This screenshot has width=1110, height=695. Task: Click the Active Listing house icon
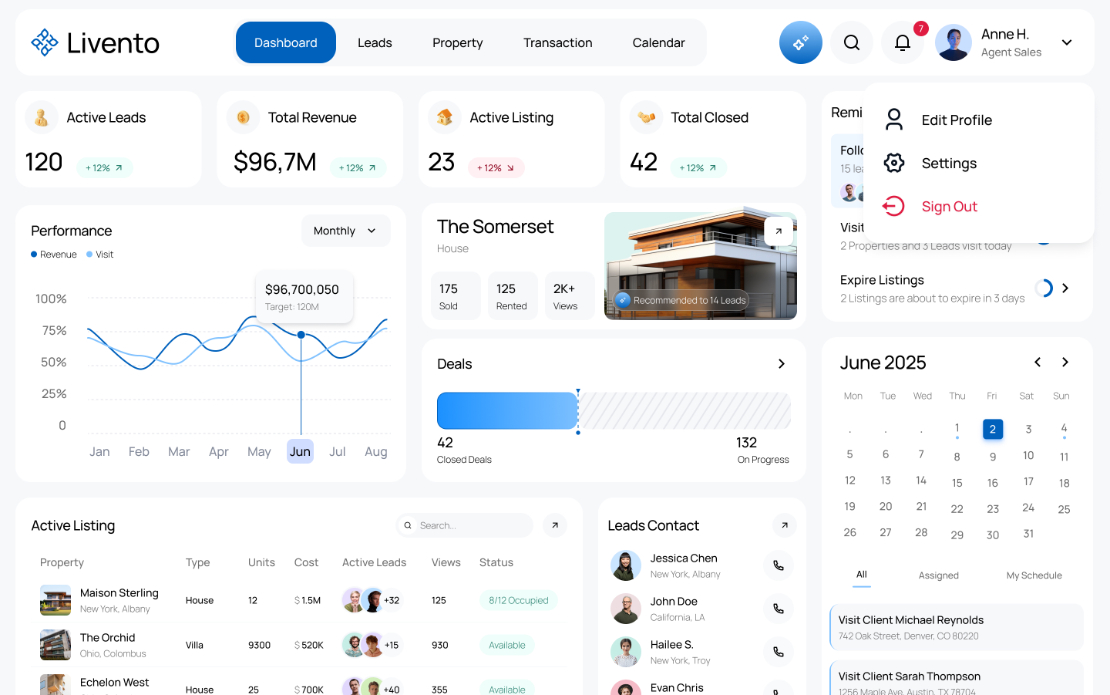pos(445,117)
